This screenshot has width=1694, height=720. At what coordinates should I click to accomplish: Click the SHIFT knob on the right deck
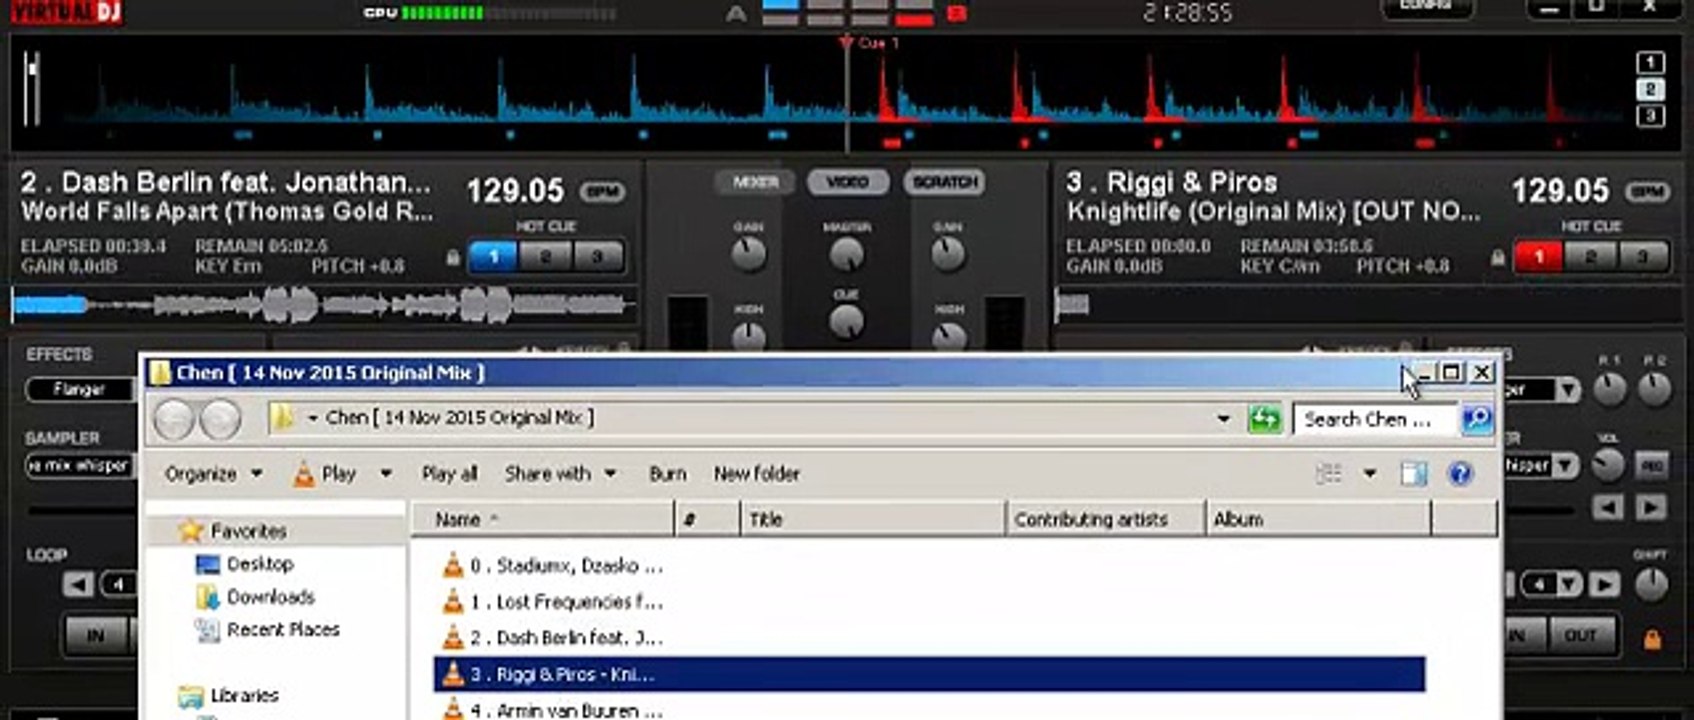(x=1650, y=584)
